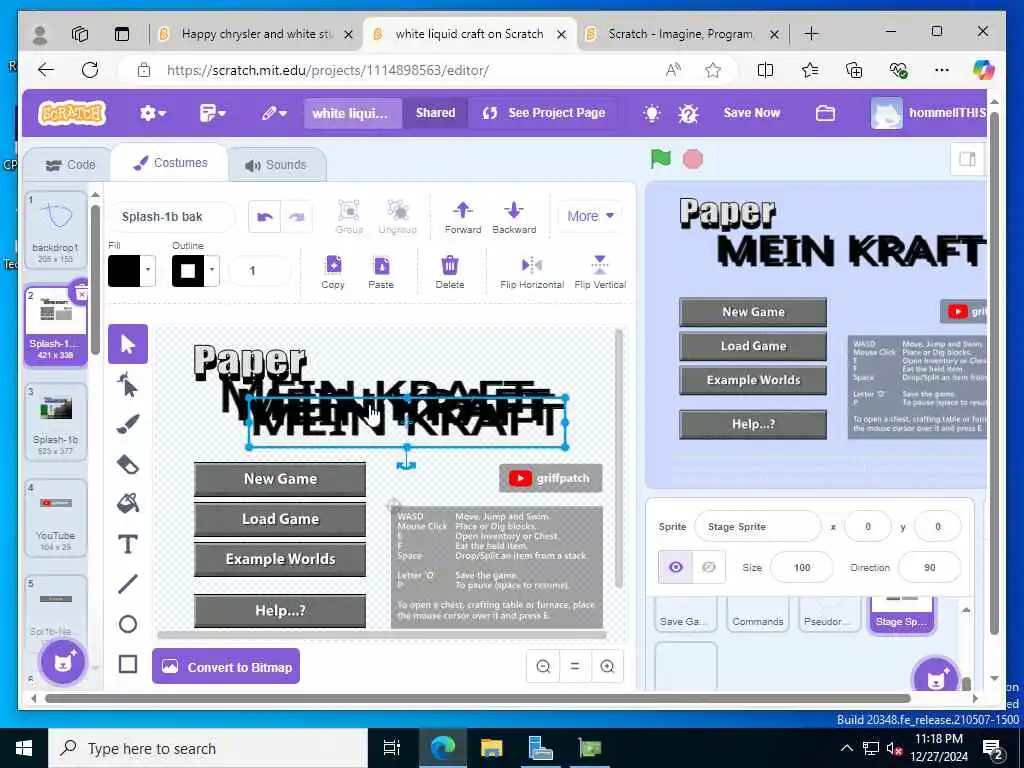Switch to the Code tab

(70, 165)
